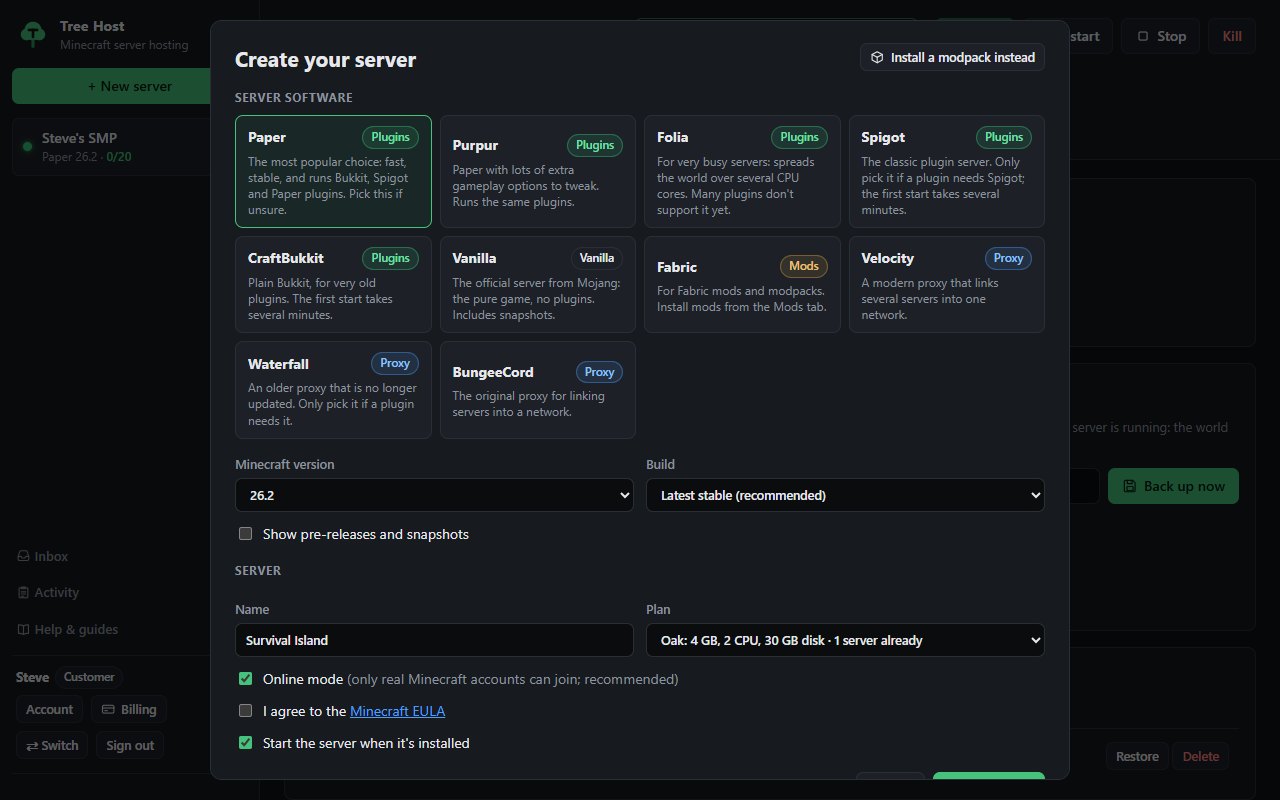1280x800 pixels.
Task: Choose the Spigot server software card
Action: coord(947,171)
